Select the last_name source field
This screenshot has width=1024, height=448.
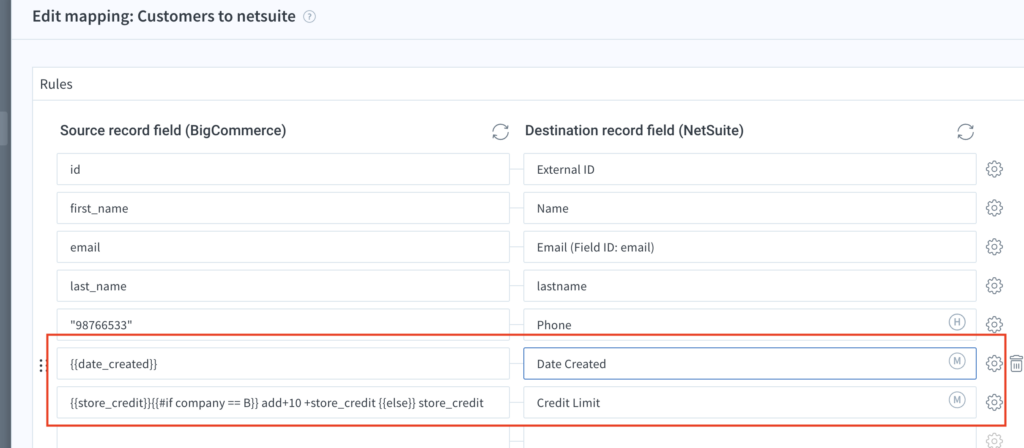click(x=283, y=286)
